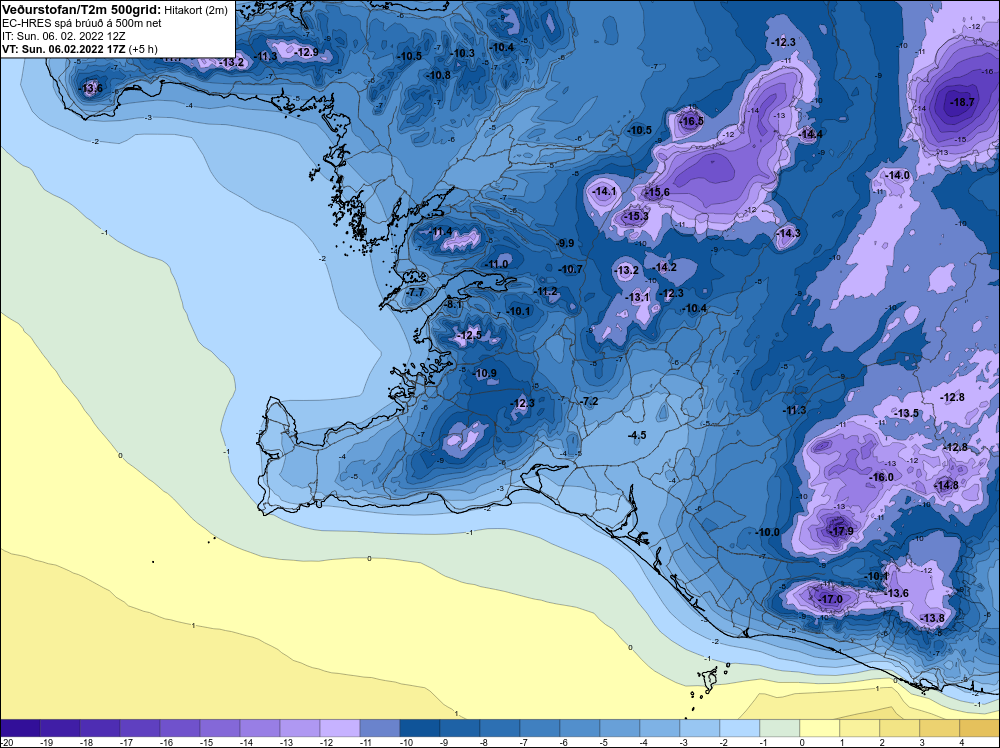The image size is (1000, 748).
Task: Select the -12.9 temperature value
Action: [305, 52]
